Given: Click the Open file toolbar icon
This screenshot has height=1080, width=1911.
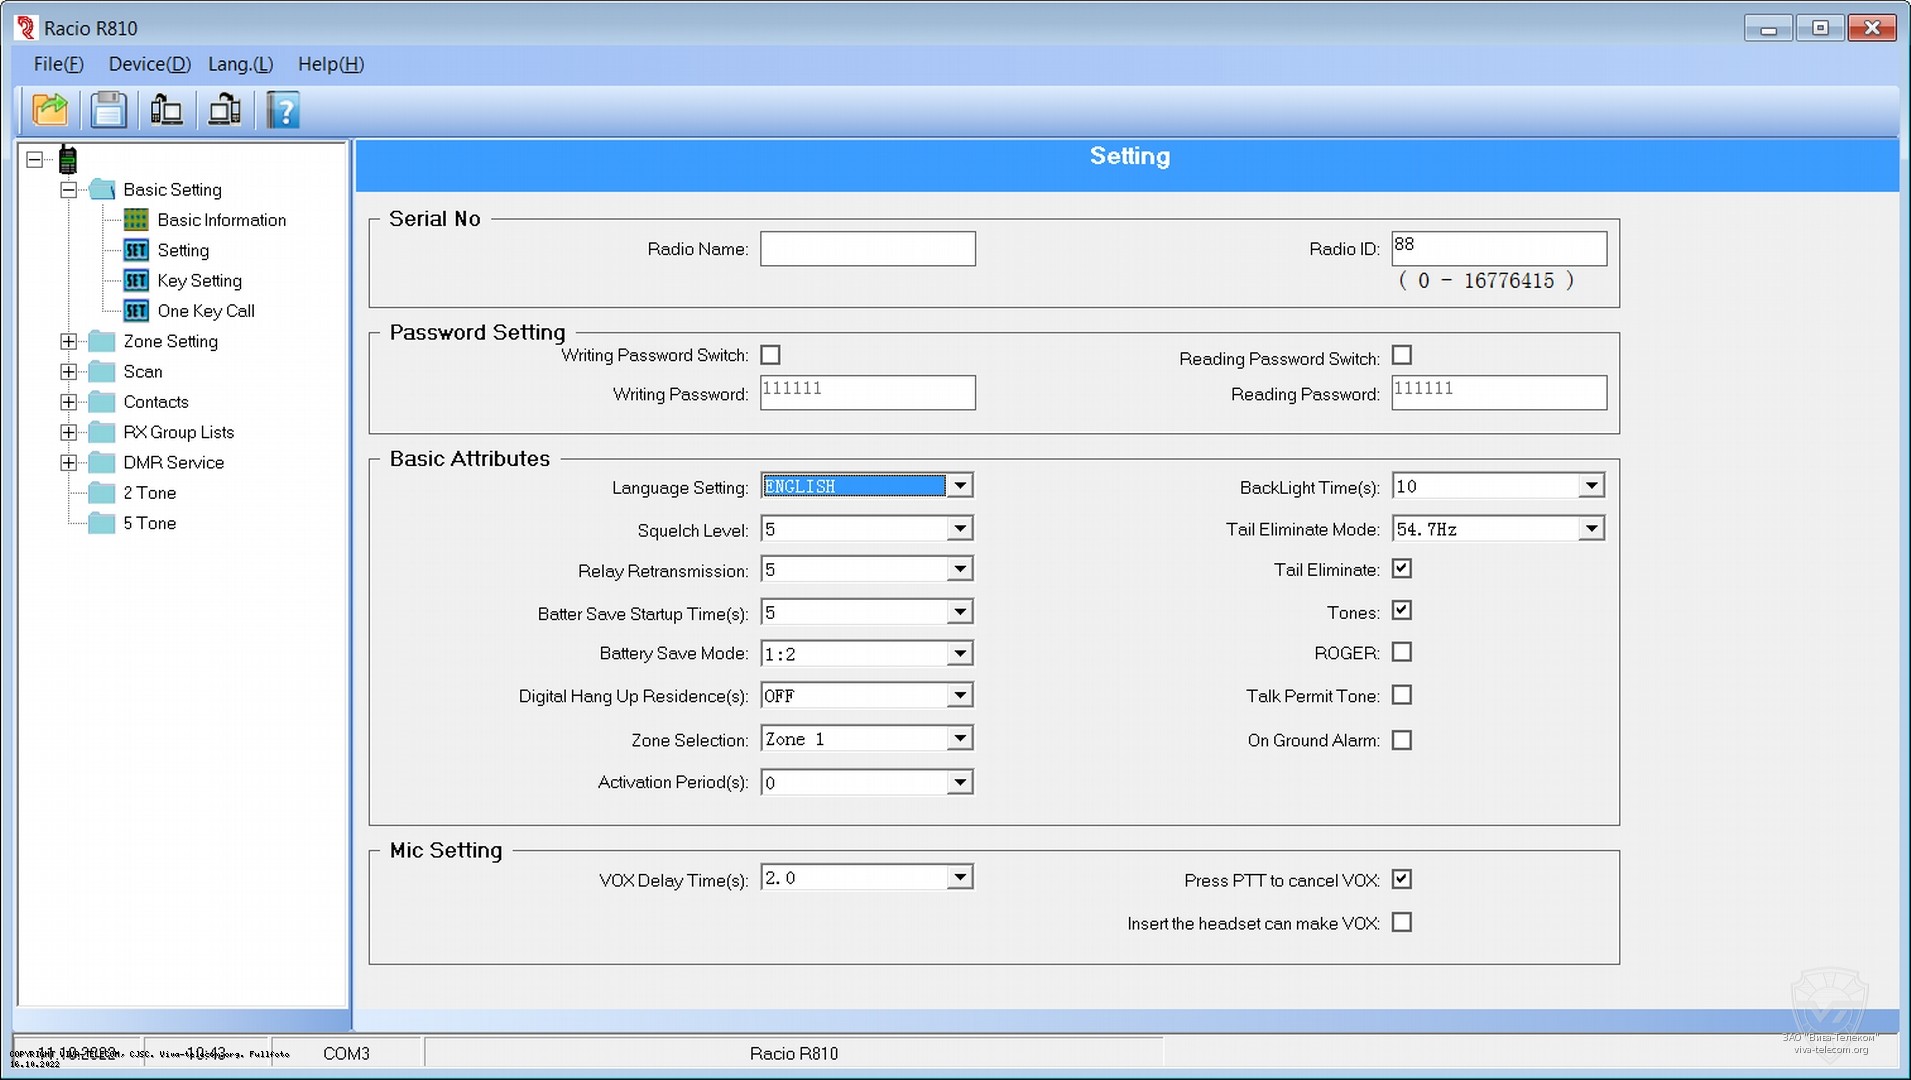Looking at the screenshot, I should point(50,110).
